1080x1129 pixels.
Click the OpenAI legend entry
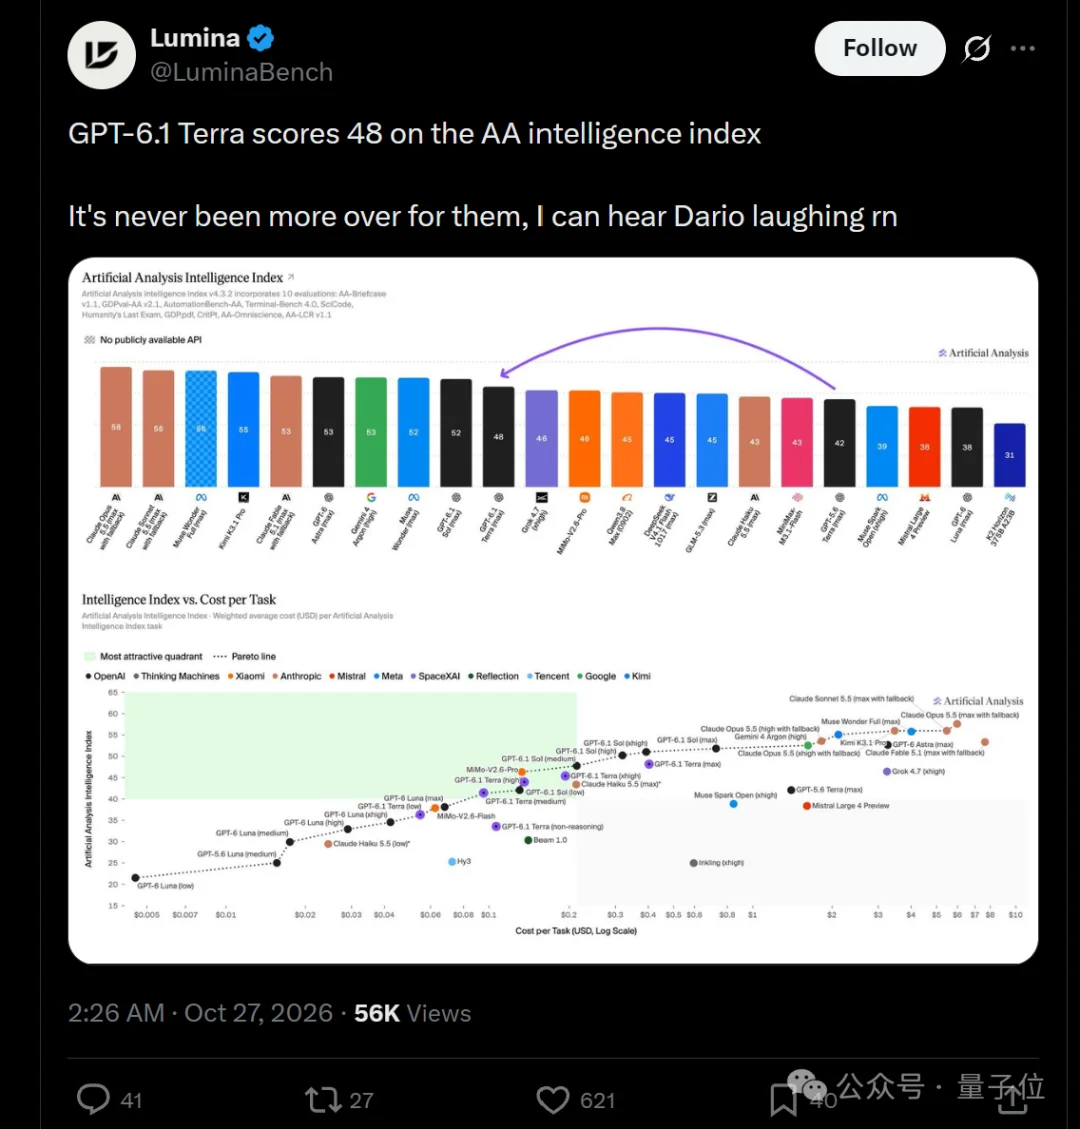[x=105, y=676]
